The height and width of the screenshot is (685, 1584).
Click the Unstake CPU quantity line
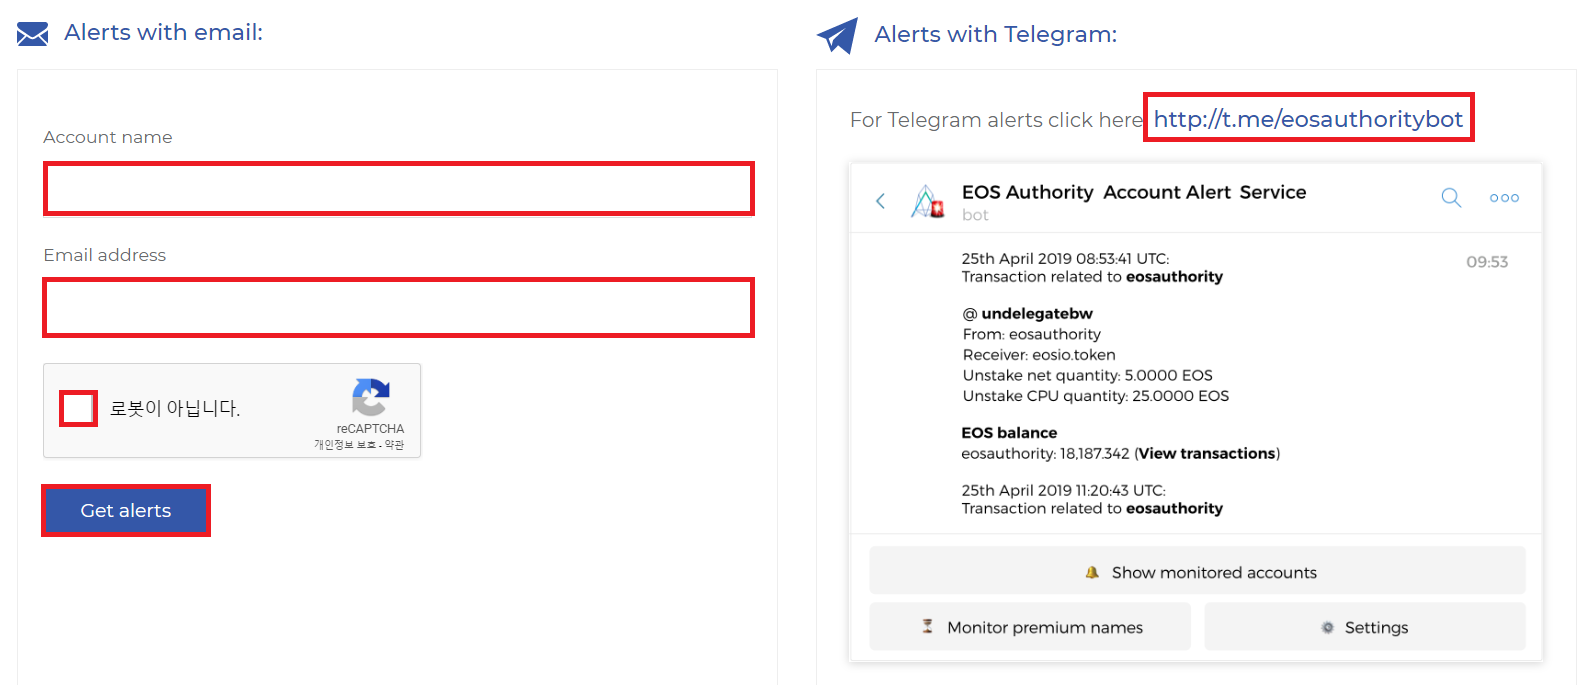point(1096,396)
